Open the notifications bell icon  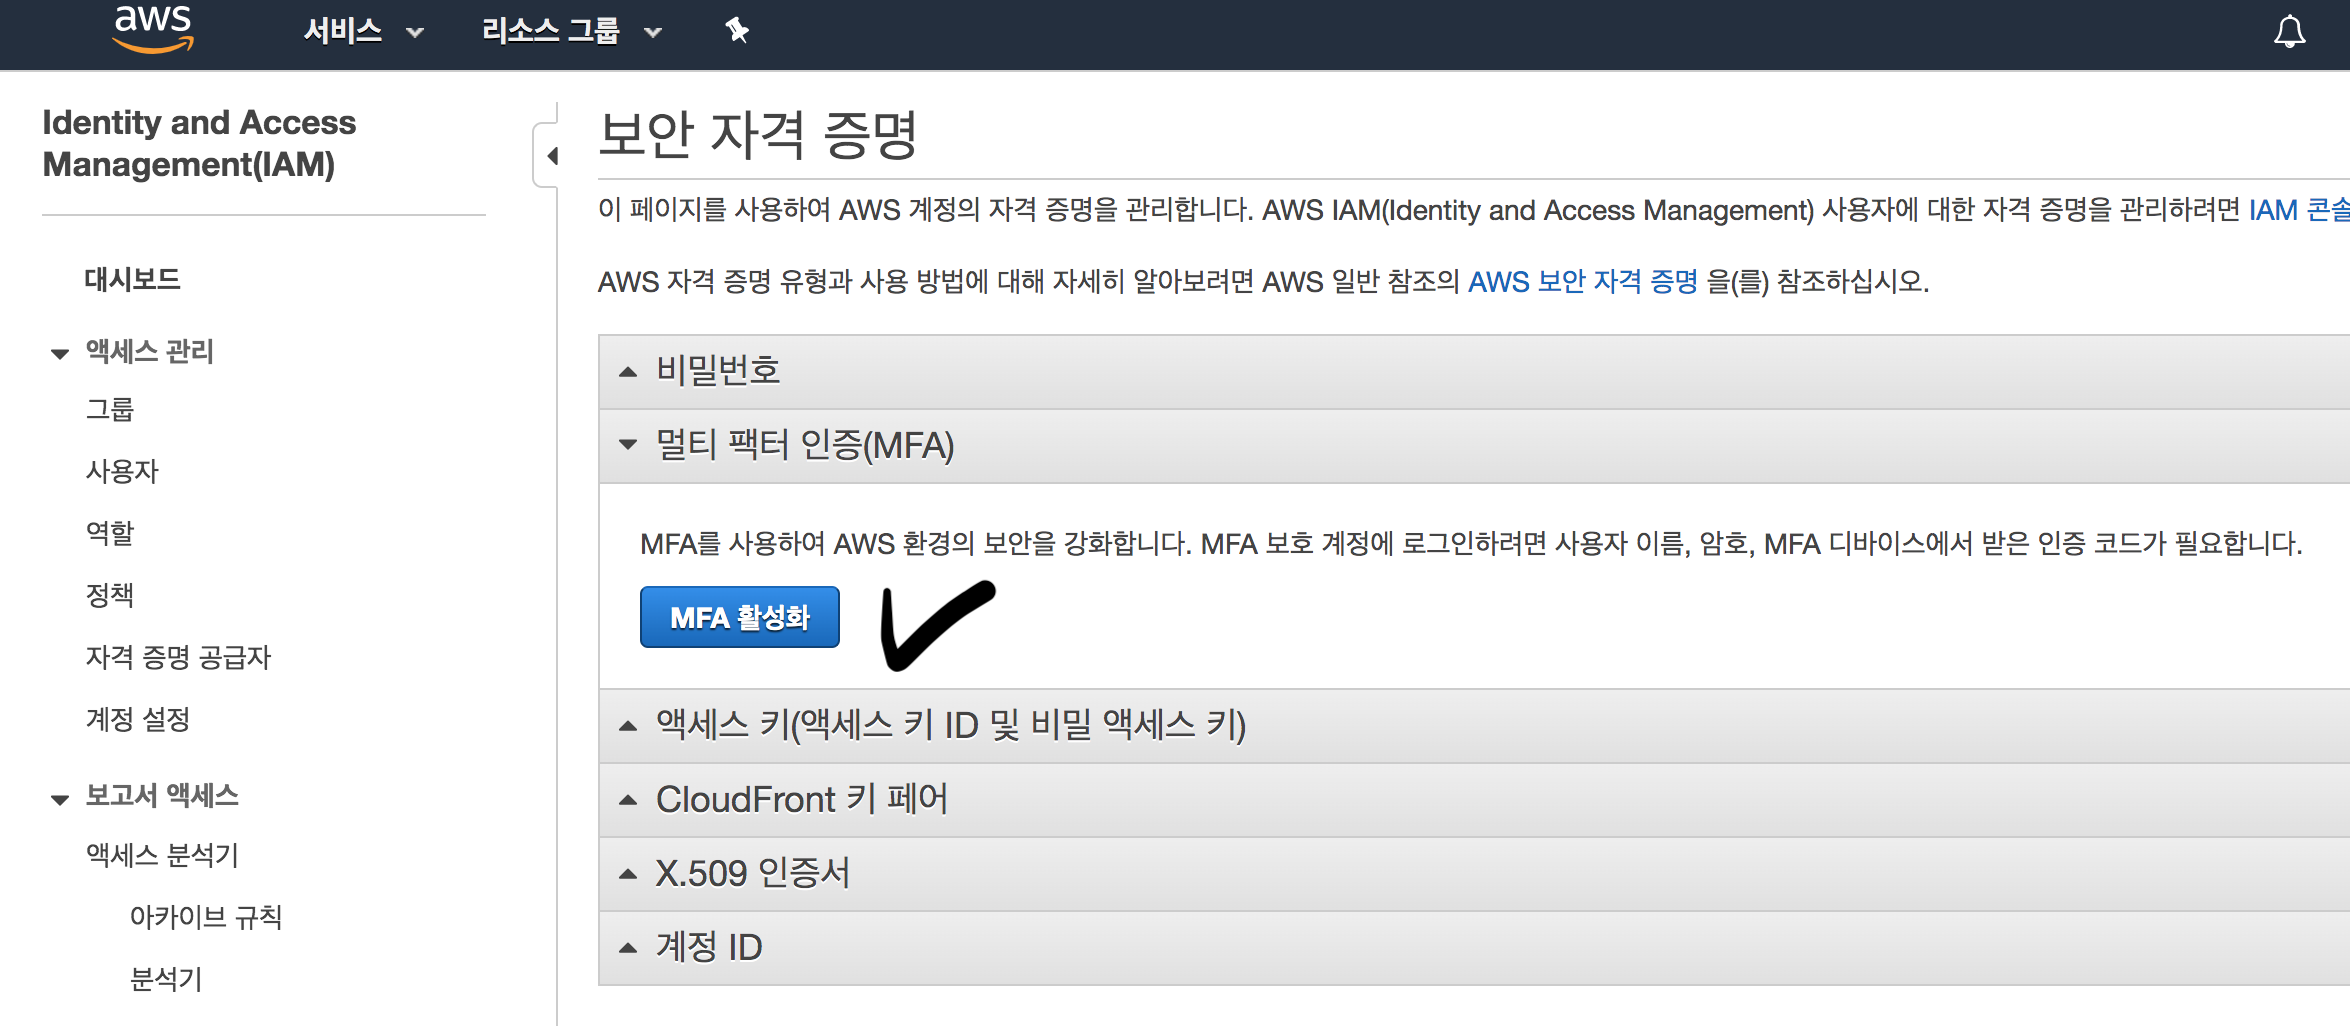[x=2289, y=32]
